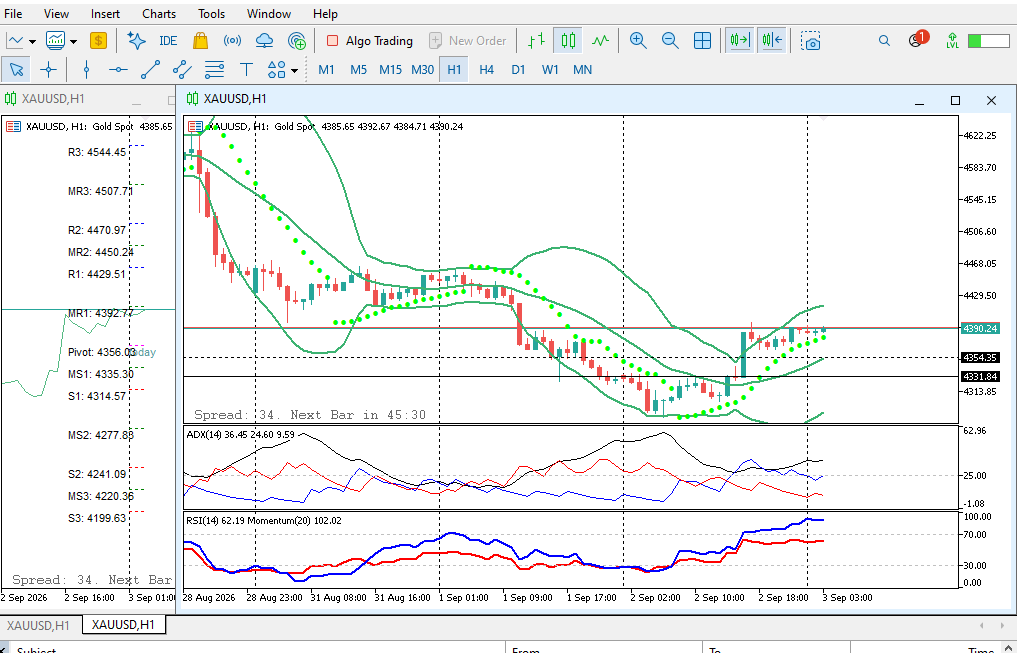The width and height of the screenshot is (1025, 653).
Task: Open the Charts menu
Action: coord(159,13)
